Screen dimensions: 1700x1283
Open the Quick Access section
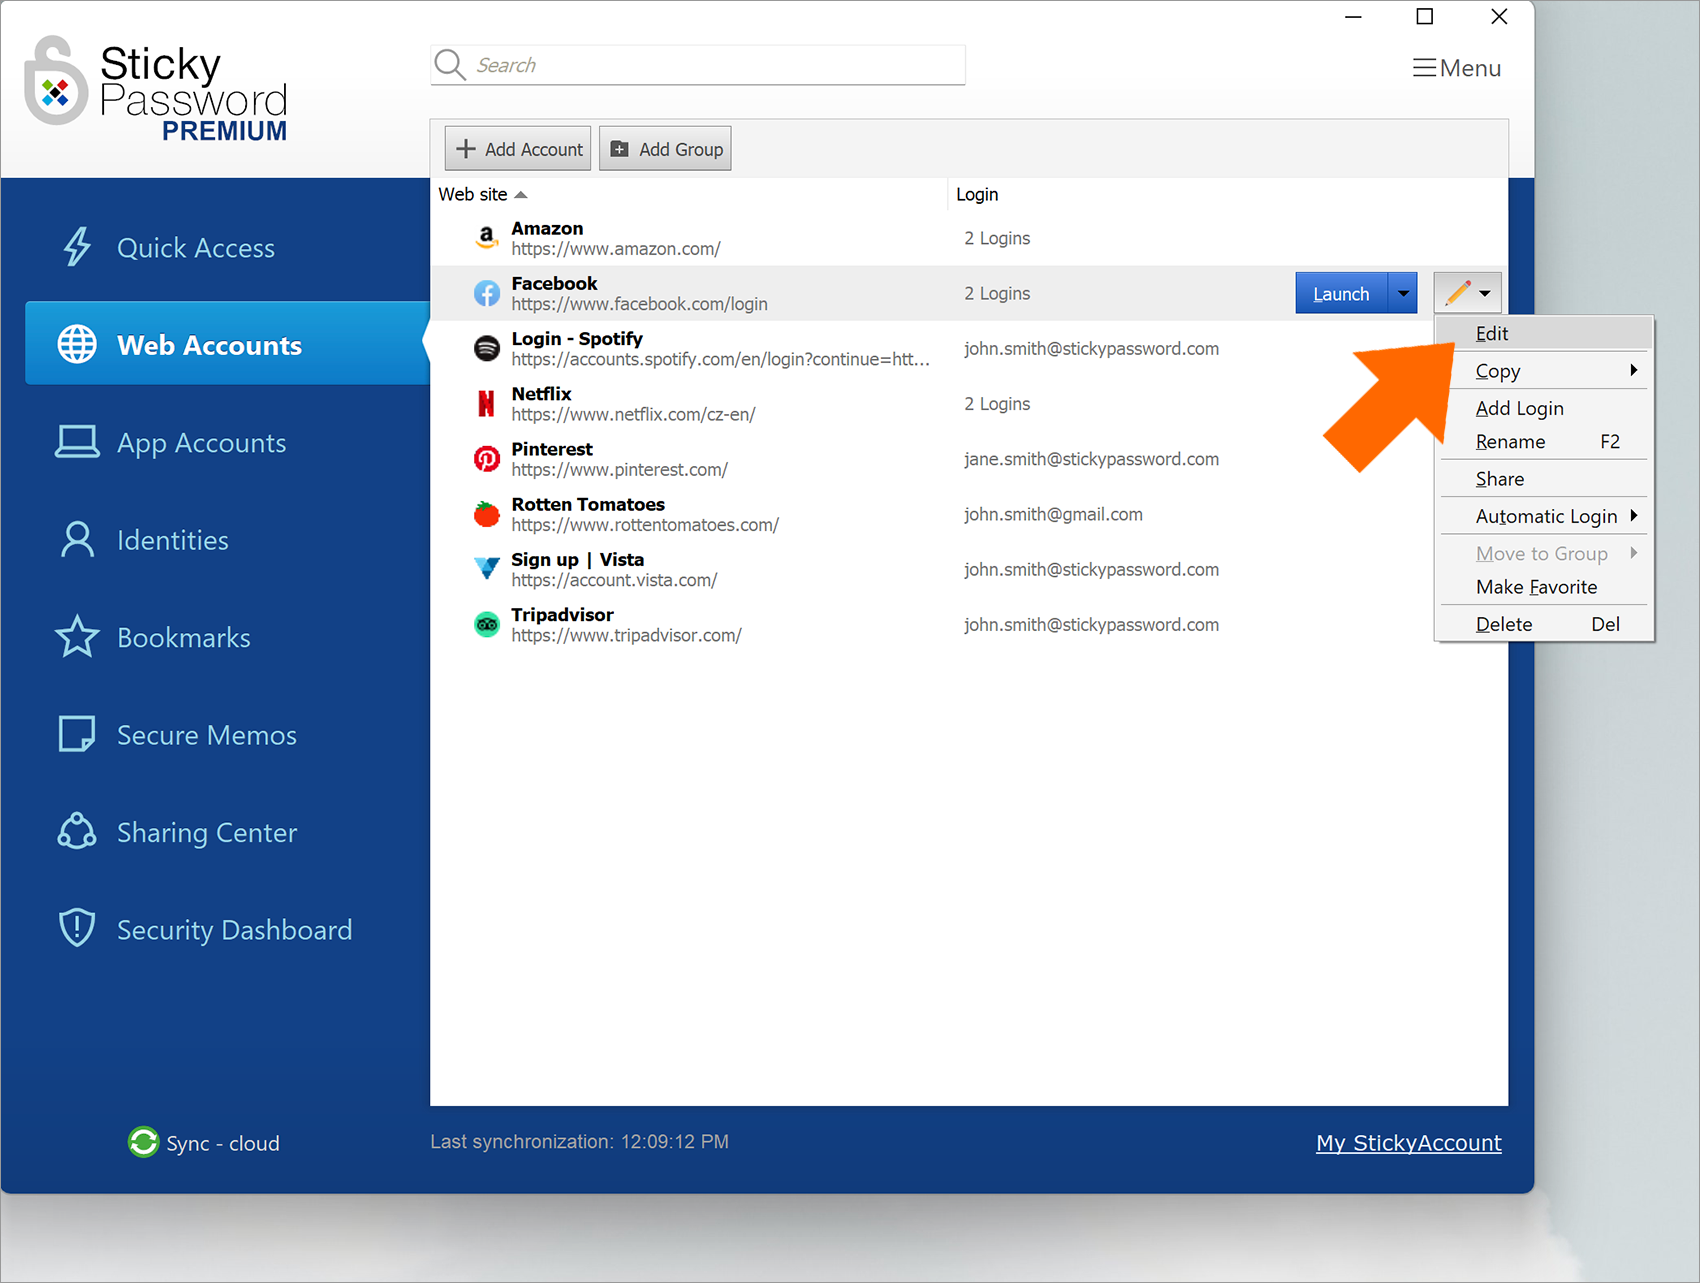[x=196, y=247]
